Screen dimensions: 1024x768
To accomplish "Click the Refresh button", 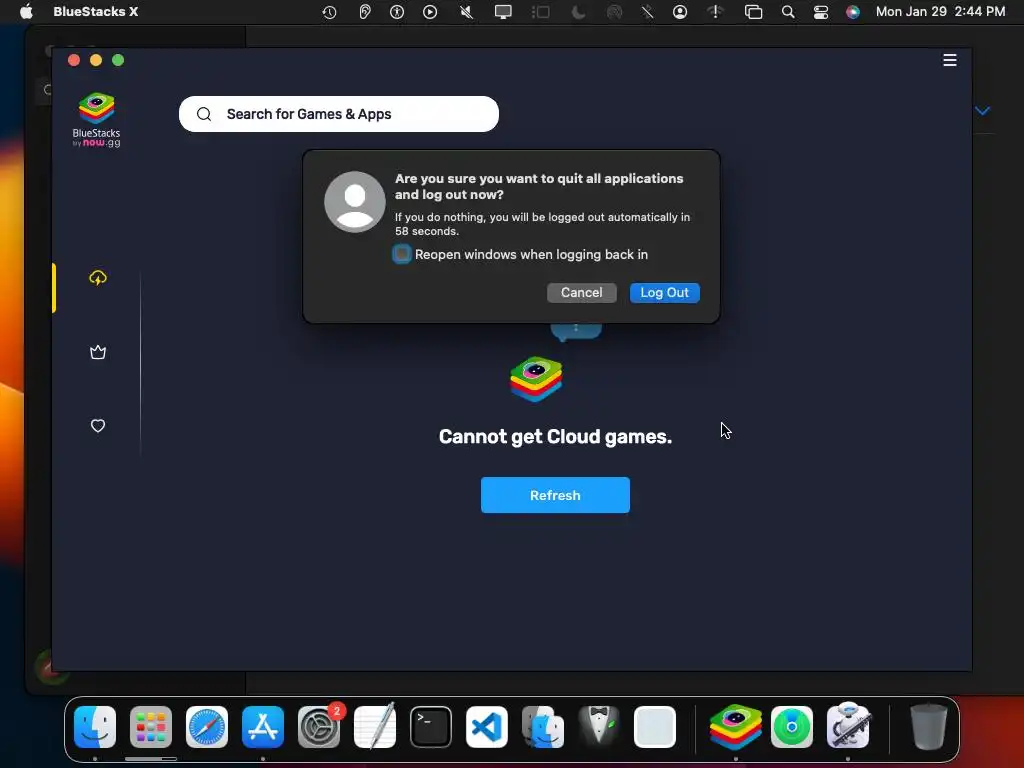I will click(x=555, y=495).
